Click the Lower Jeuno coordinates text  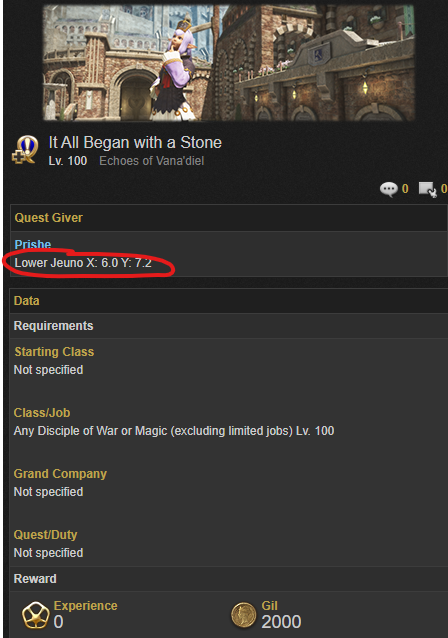pos(83,263)
